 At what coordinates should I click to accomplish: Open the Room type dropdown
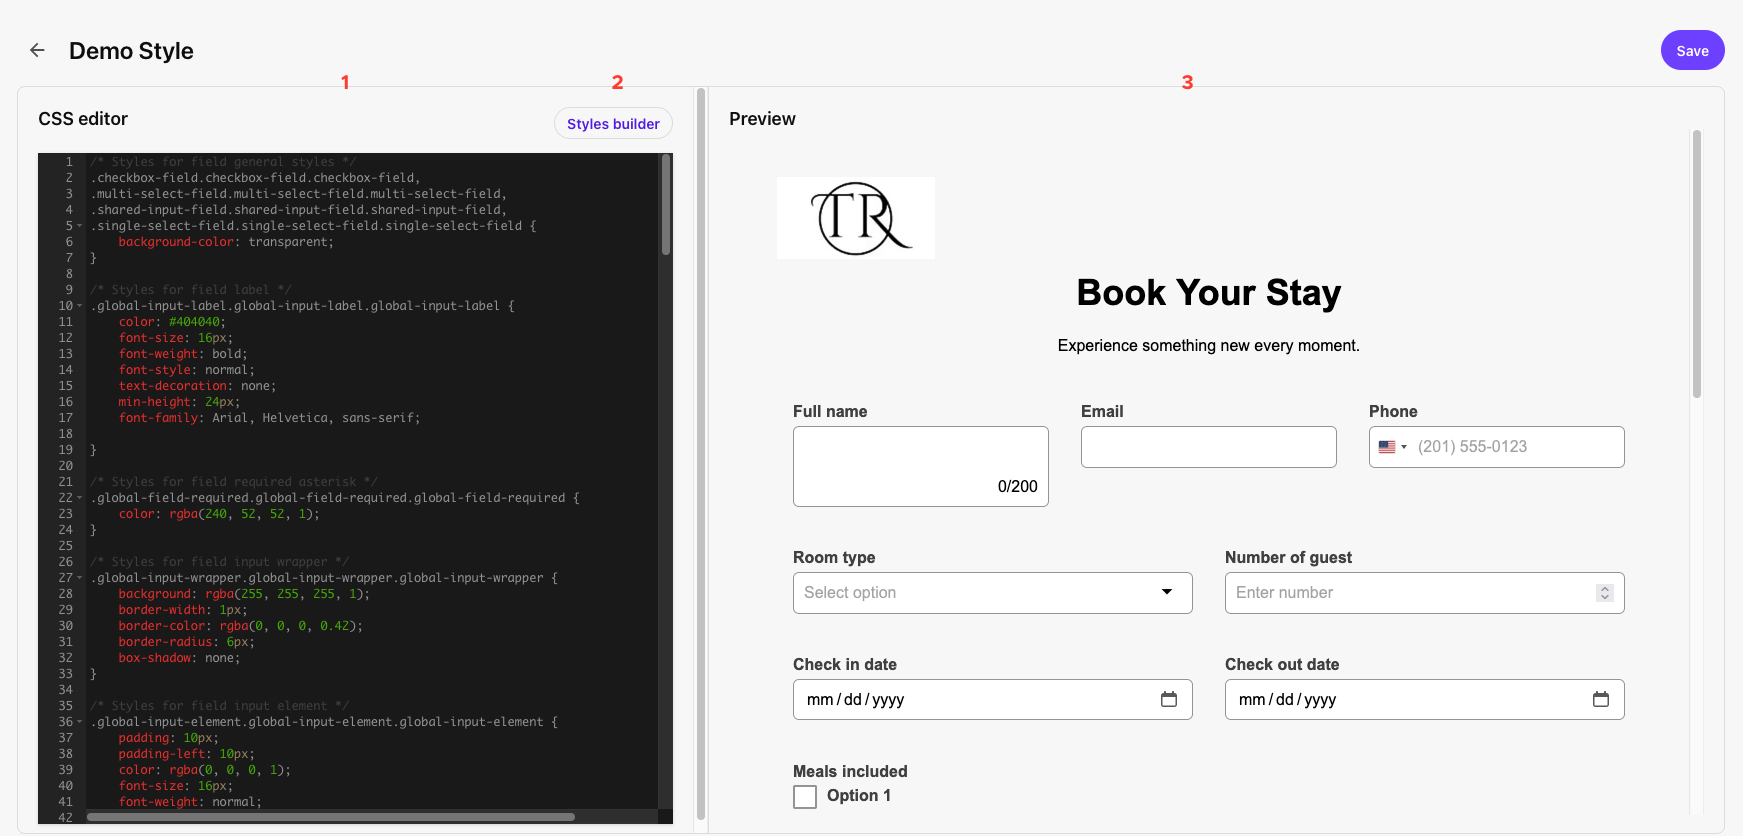tap(992, 593)
